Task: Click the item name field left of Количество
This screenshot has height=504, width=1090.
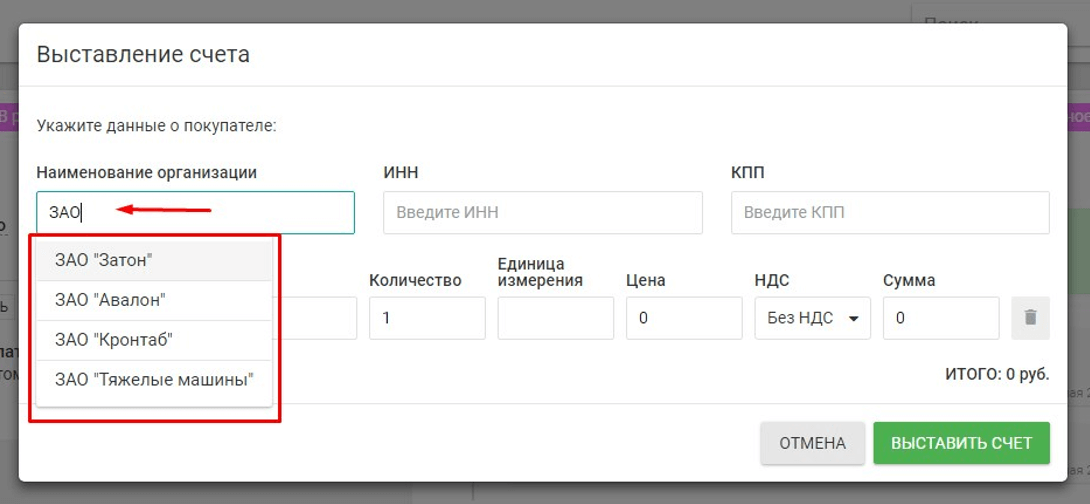Action: (317, 318)
